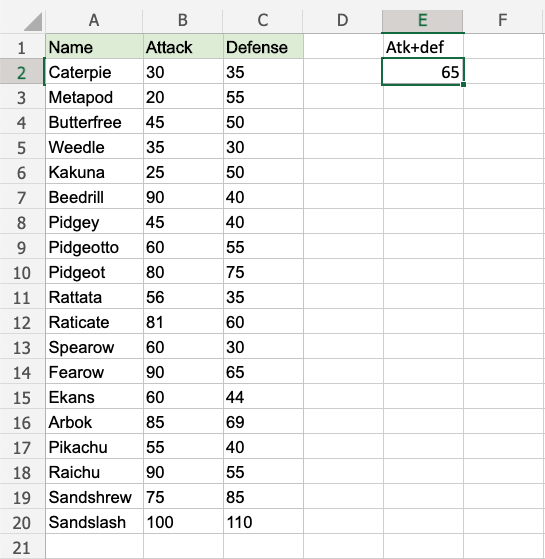Viewport: 545px width, 559px height.
Task: Select Rattata's attack value 56
Action: (x=183, y=297)
